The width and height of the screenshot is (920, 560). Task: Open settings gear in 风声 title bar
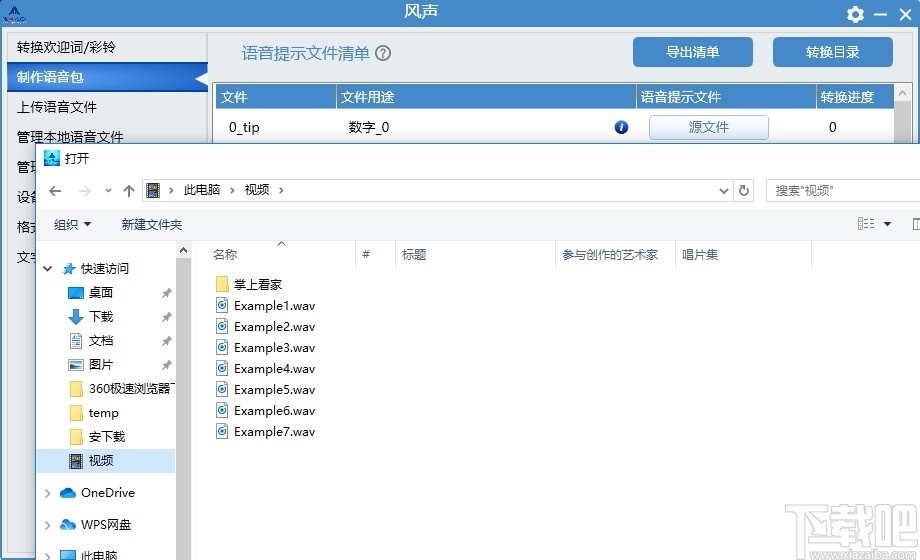855,14
